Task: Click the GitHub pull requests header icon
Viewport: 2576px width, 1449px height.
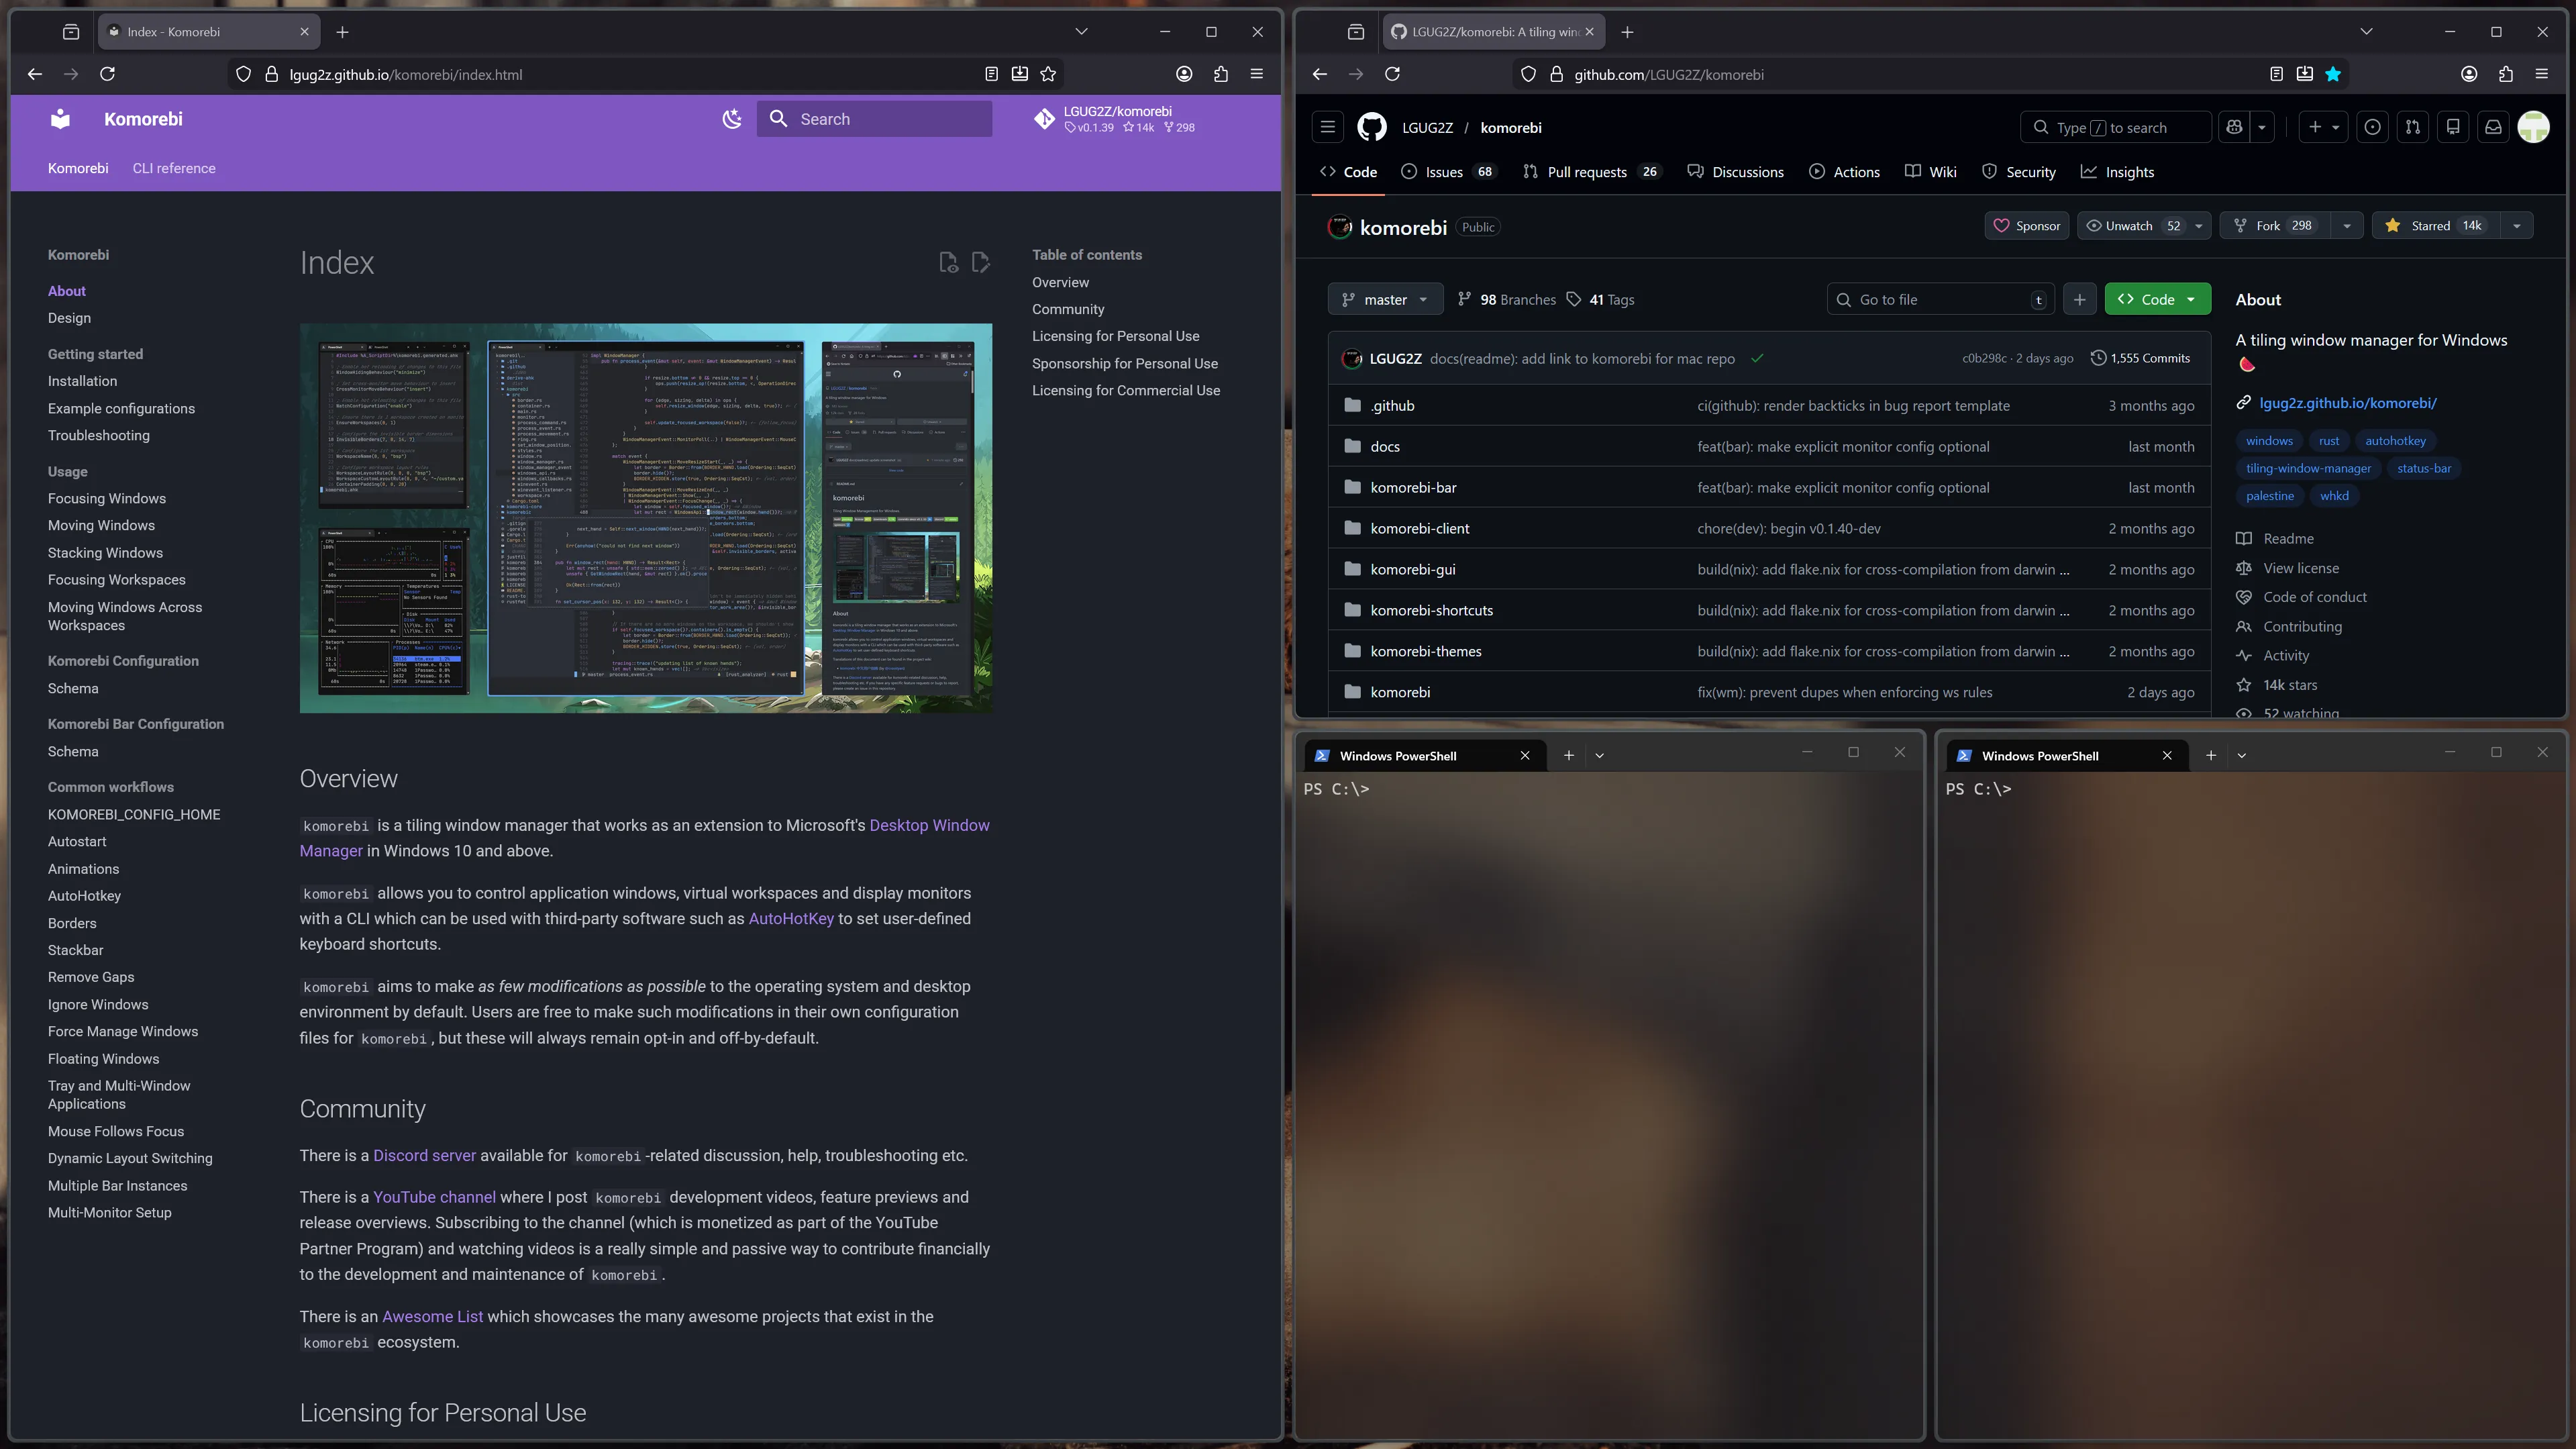Action: [2412, 127]
